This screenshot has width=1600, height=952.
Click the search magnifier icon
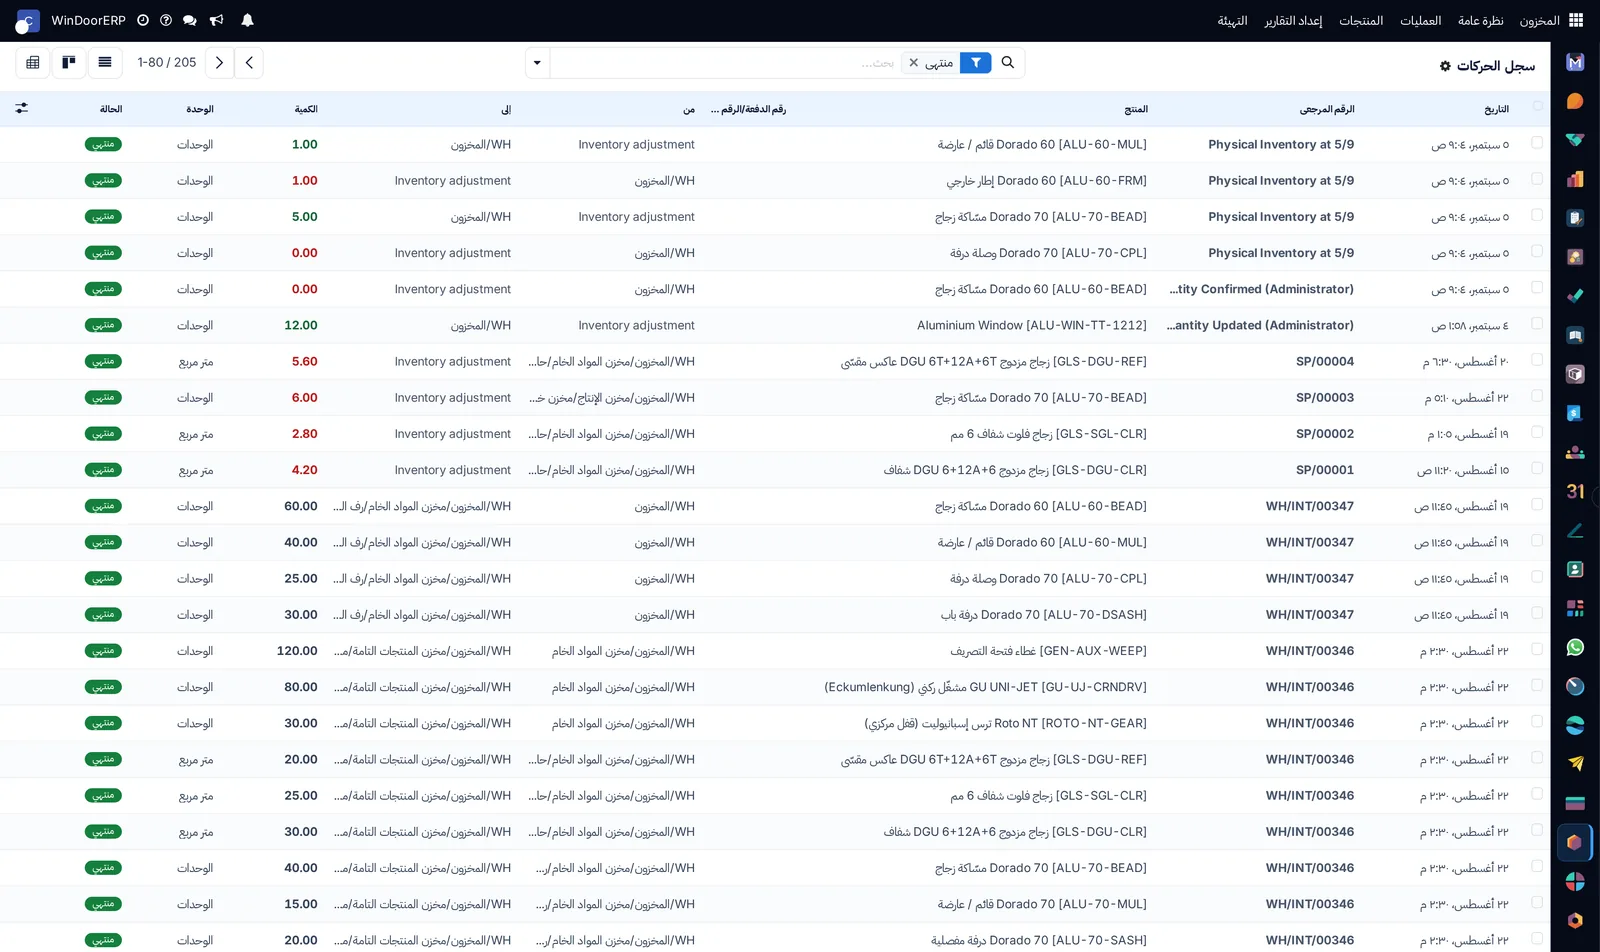tap(1008, 62)
